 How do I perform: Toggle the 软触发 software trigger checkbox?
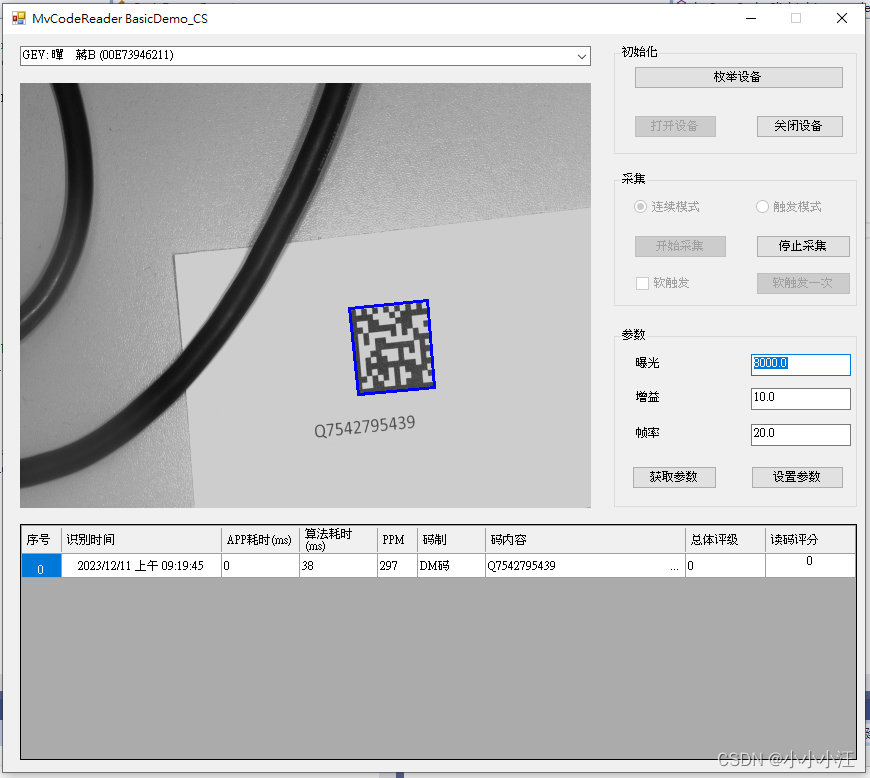point(642,283)
